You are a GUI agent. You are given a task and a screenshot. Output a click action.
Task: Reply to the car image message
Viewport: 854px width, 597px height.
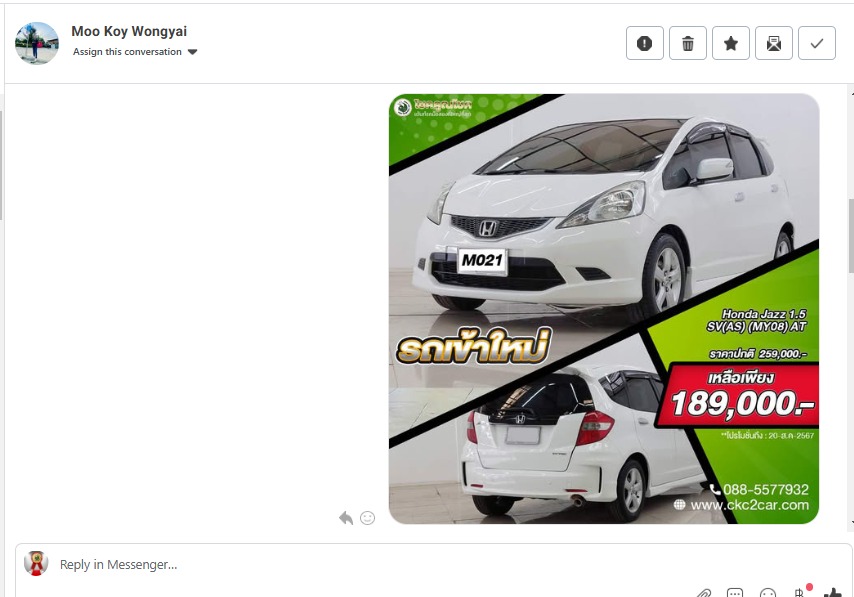[346, 518]
